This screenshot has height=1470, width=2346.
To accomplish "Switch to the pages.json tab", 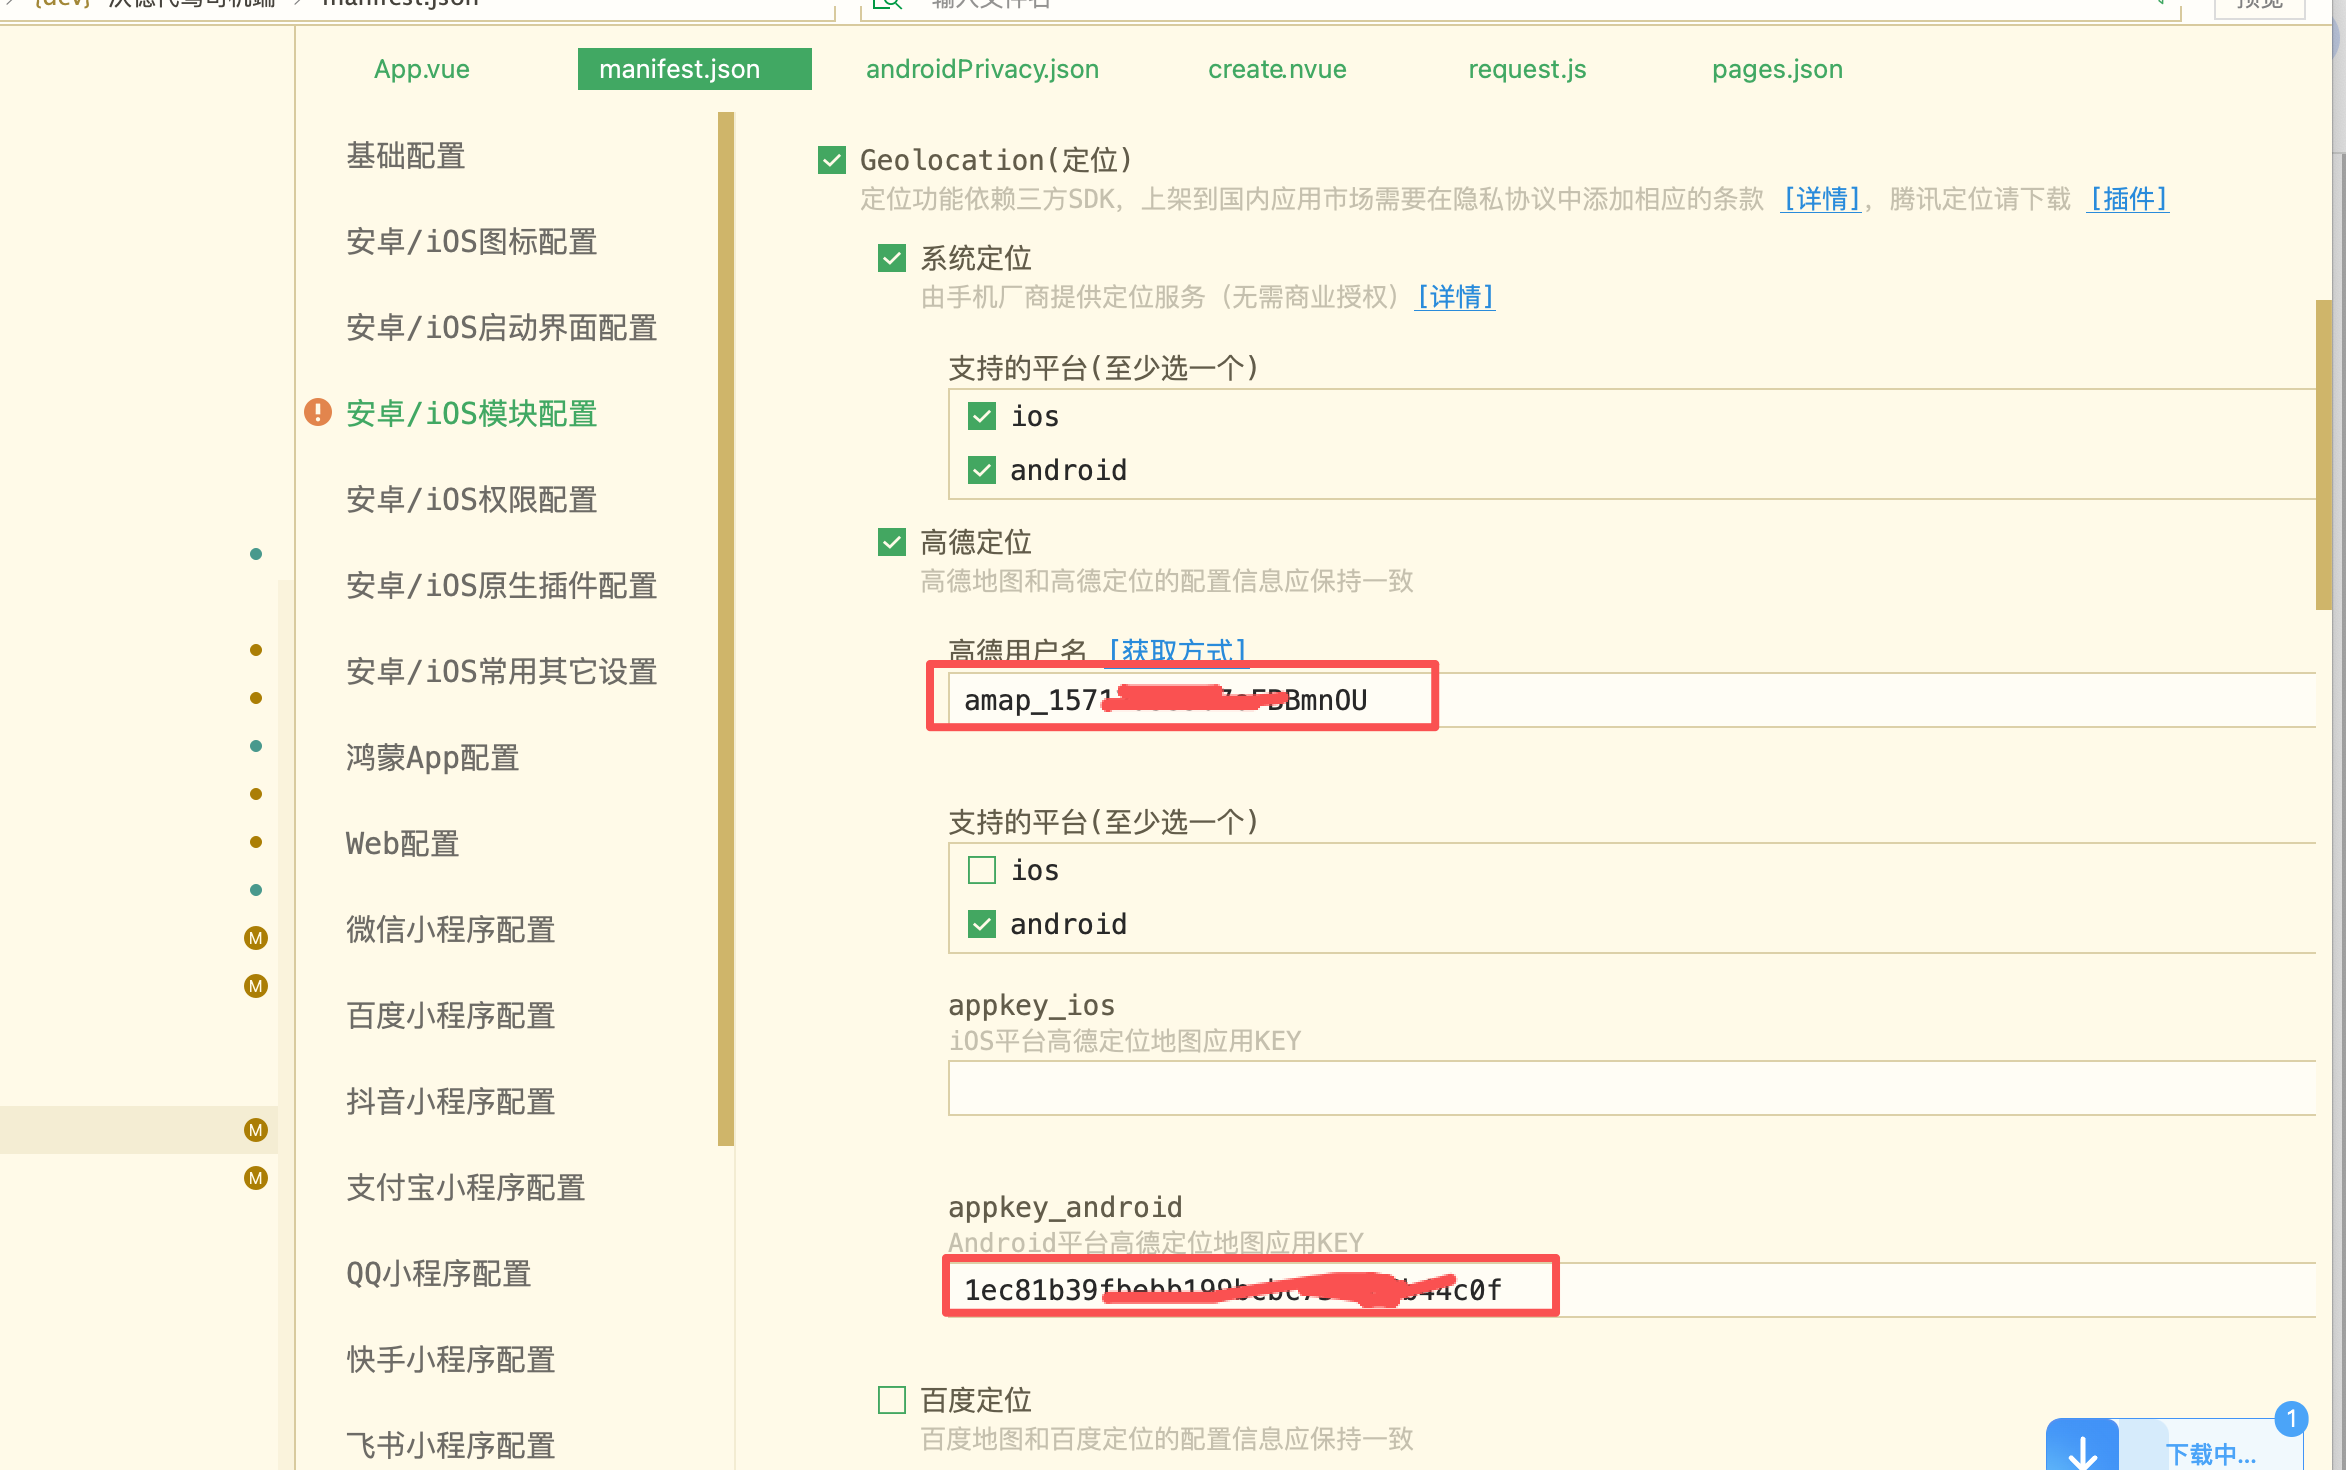I will (x=1777, y=69).
